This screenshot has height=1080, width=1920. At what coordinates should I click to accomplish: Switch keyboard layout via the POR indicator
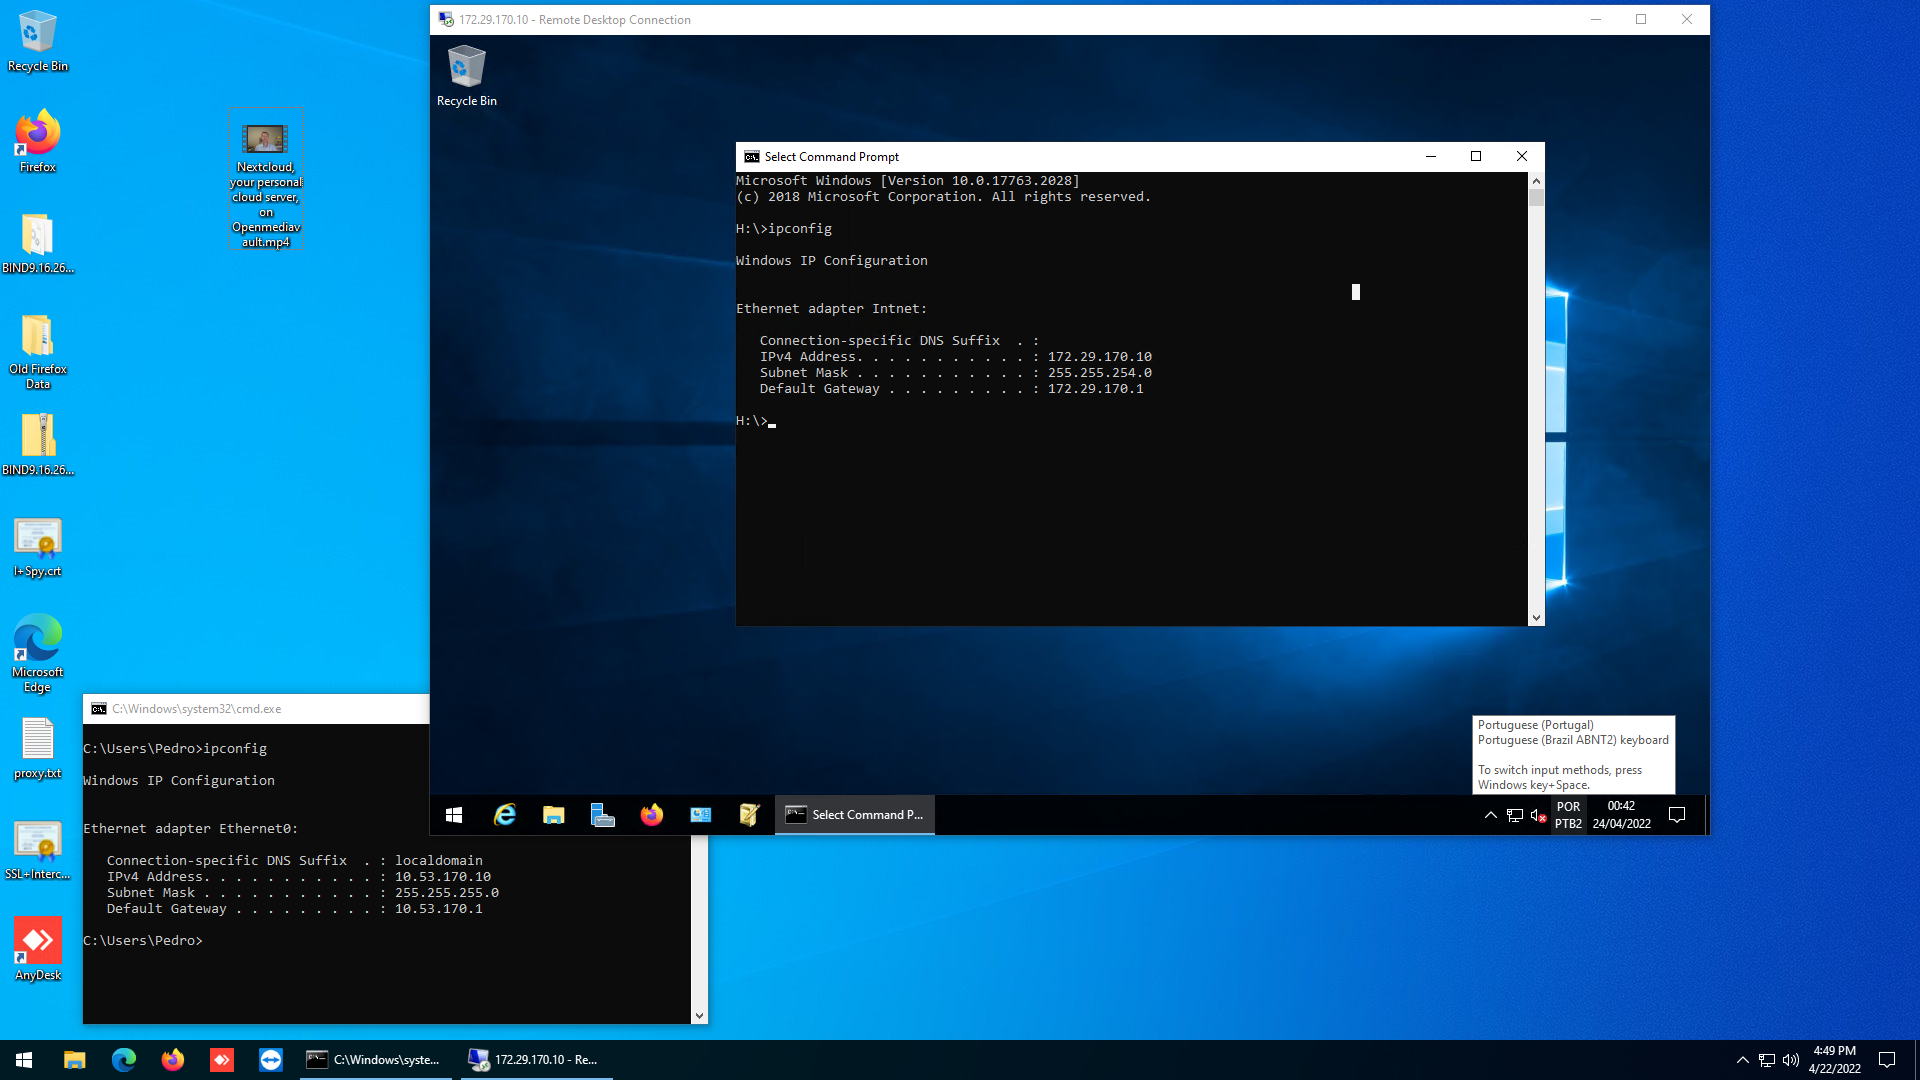tap(1567, 815)
